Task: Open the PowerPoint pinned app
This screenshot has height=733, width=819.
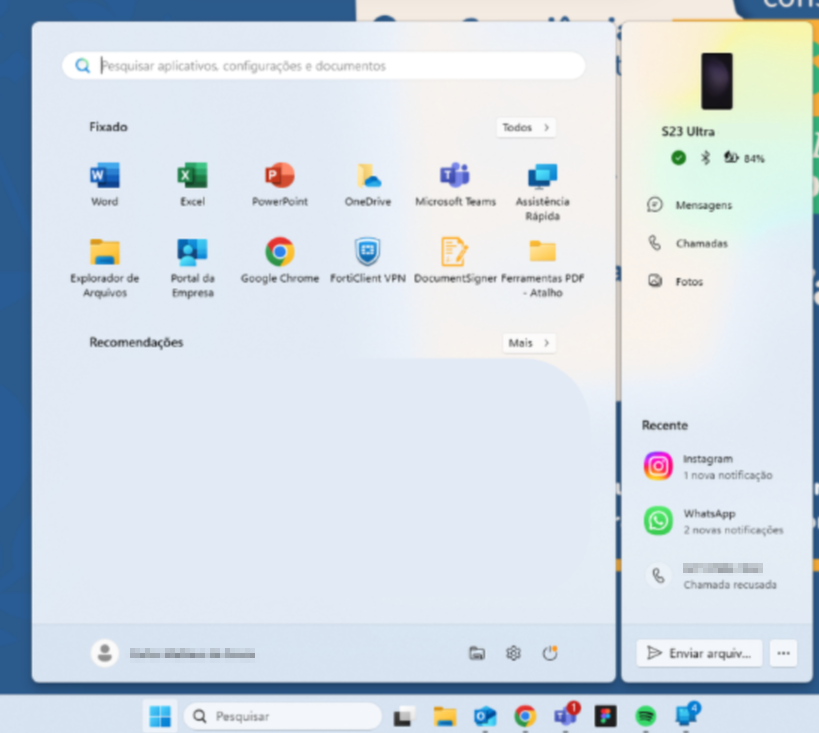Action: coord(279,177)
